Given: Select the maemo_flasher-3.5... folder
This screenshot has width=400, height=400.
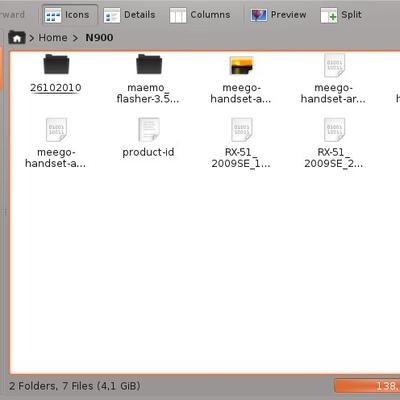Looking at the screenshot, I should 148,79.
